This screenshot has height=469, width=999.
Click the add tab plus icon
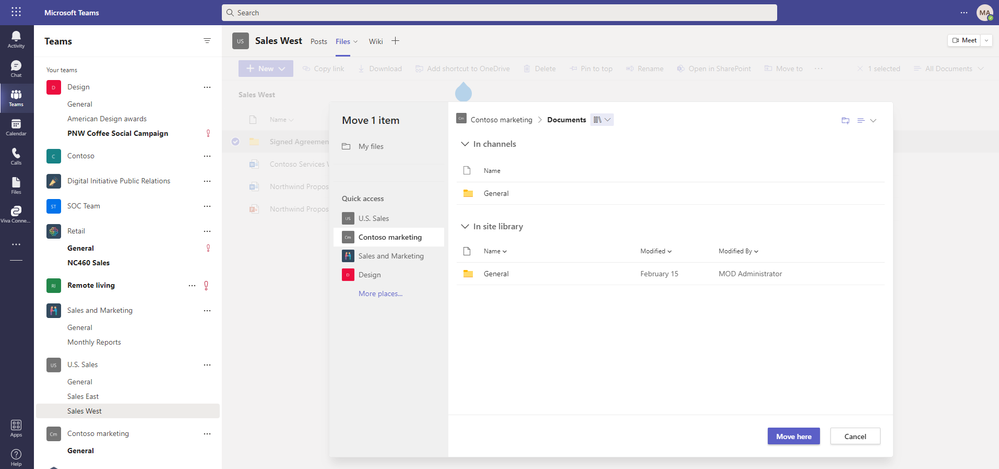point(395,41)
